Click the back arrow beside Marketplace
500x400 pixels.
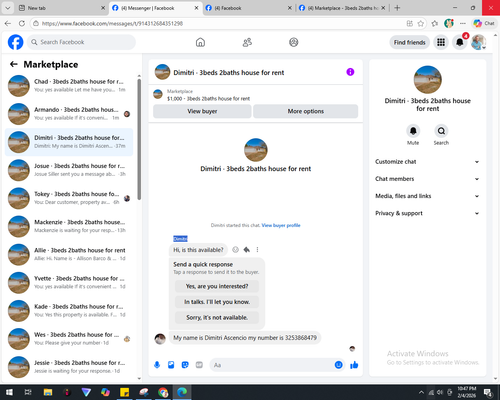click(x=14, y=64)
